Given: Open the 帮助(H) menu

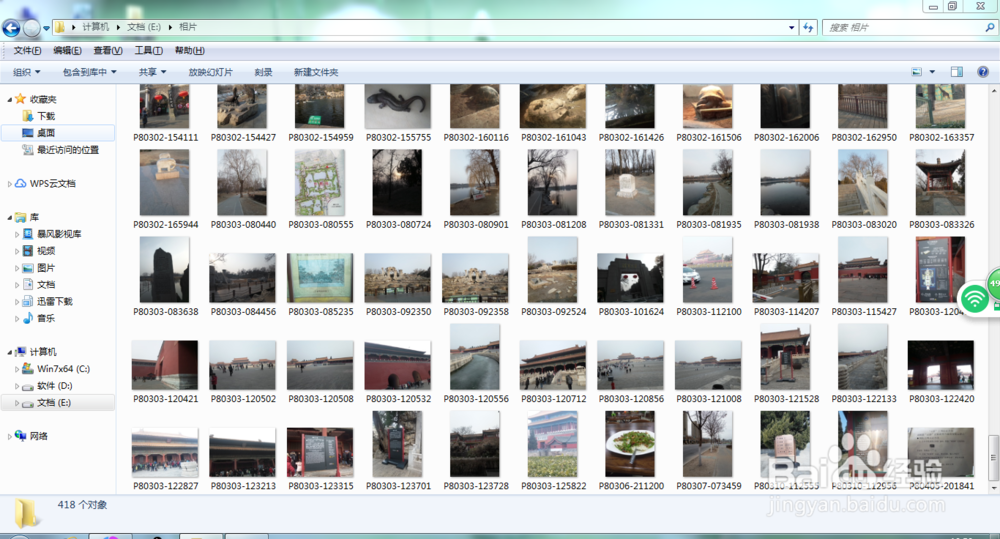Looking at the screenshot, I should pos(189,50).
